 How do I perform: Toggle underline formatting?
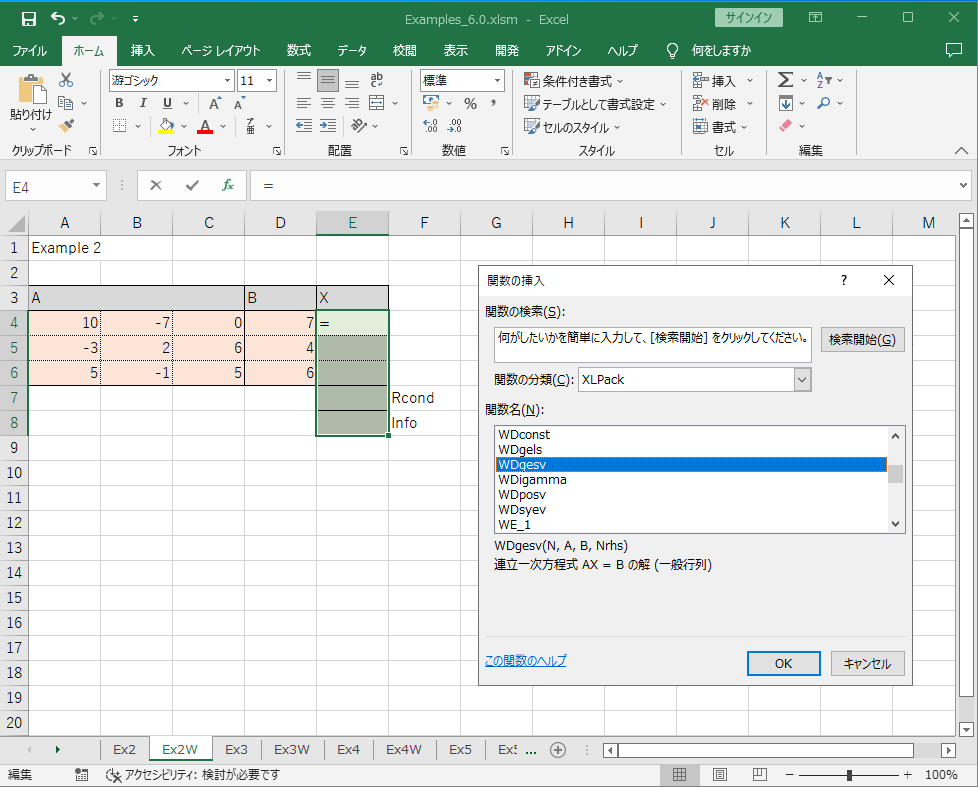[x=167, y=103]
